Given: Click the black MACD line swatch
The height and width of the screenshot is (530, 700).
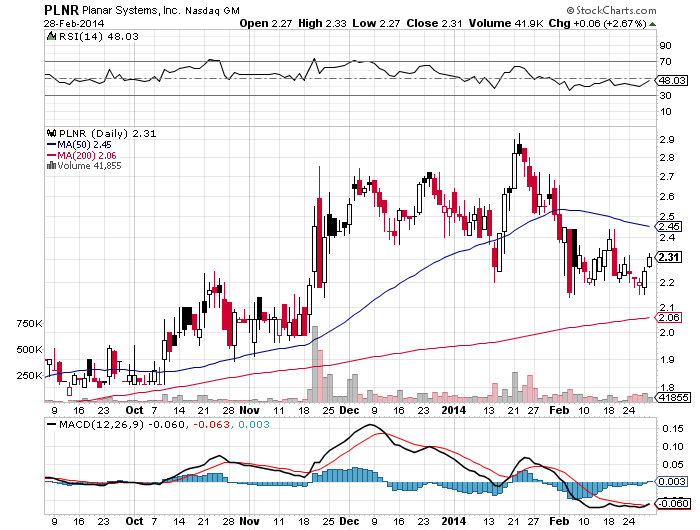Looking at the screenshot, I should pos(52,425).
